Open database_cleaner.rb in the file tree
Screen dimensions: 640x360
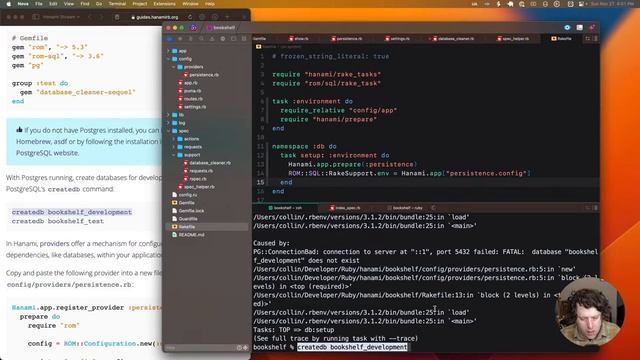pos(207,163)
